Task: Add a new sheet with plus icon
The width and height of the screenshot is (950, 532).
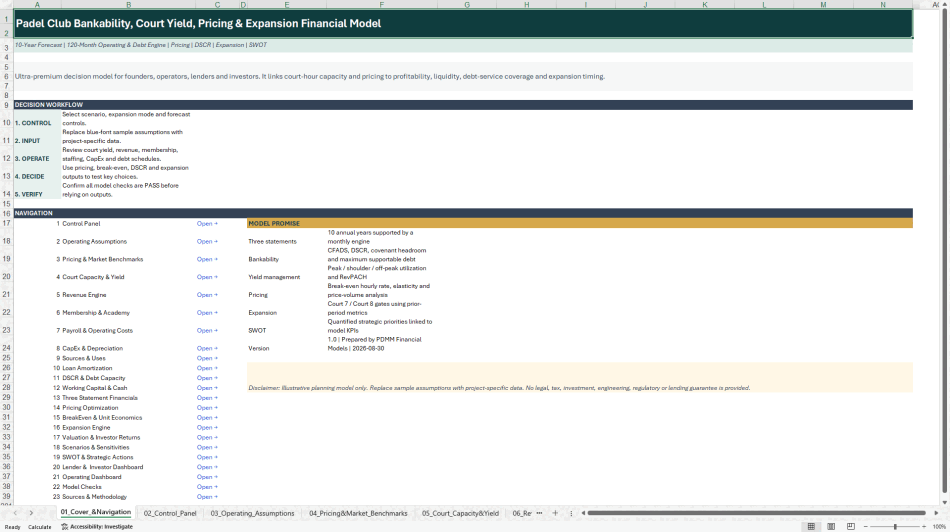Action: (555, 513)
